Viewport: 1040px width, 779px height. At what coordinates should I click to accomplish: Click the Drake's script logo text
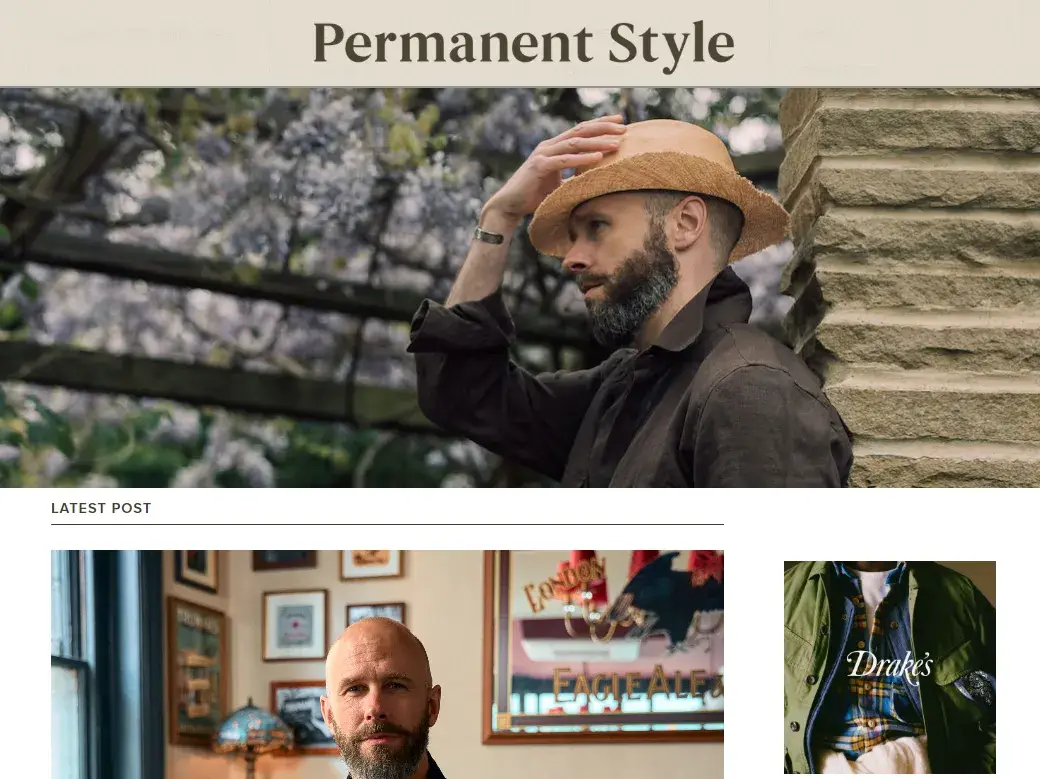point(889,666)
